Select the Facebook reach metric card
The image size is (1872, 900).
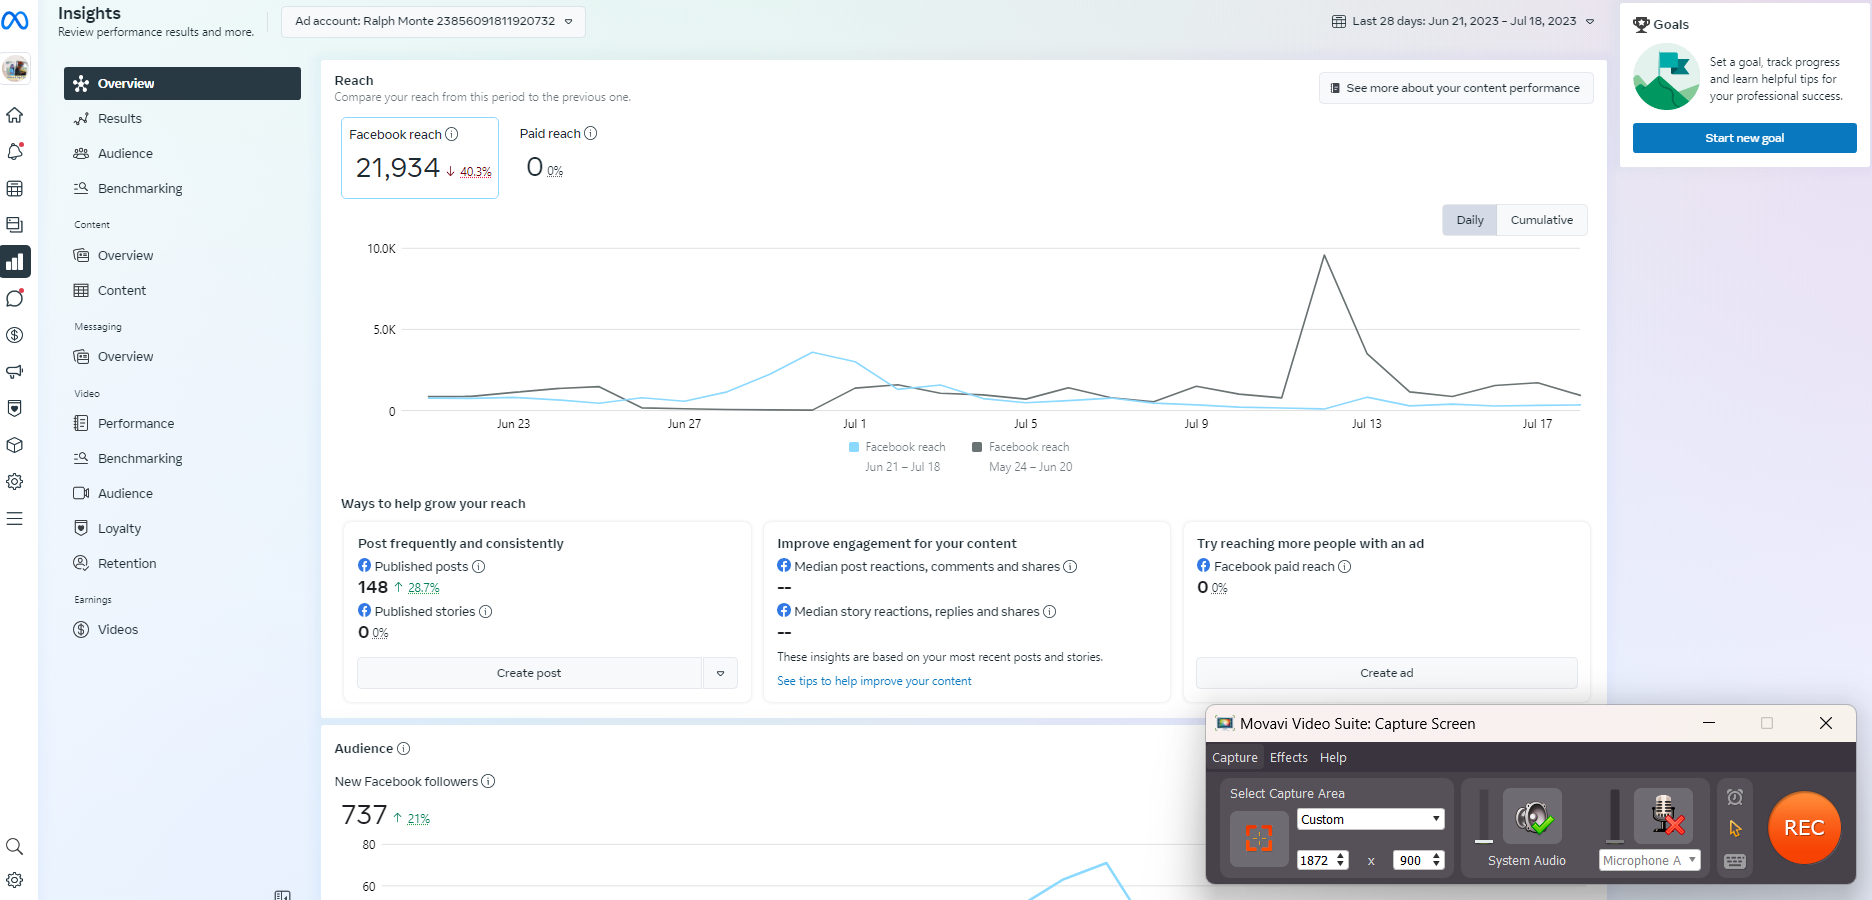[x=420, y=158]
